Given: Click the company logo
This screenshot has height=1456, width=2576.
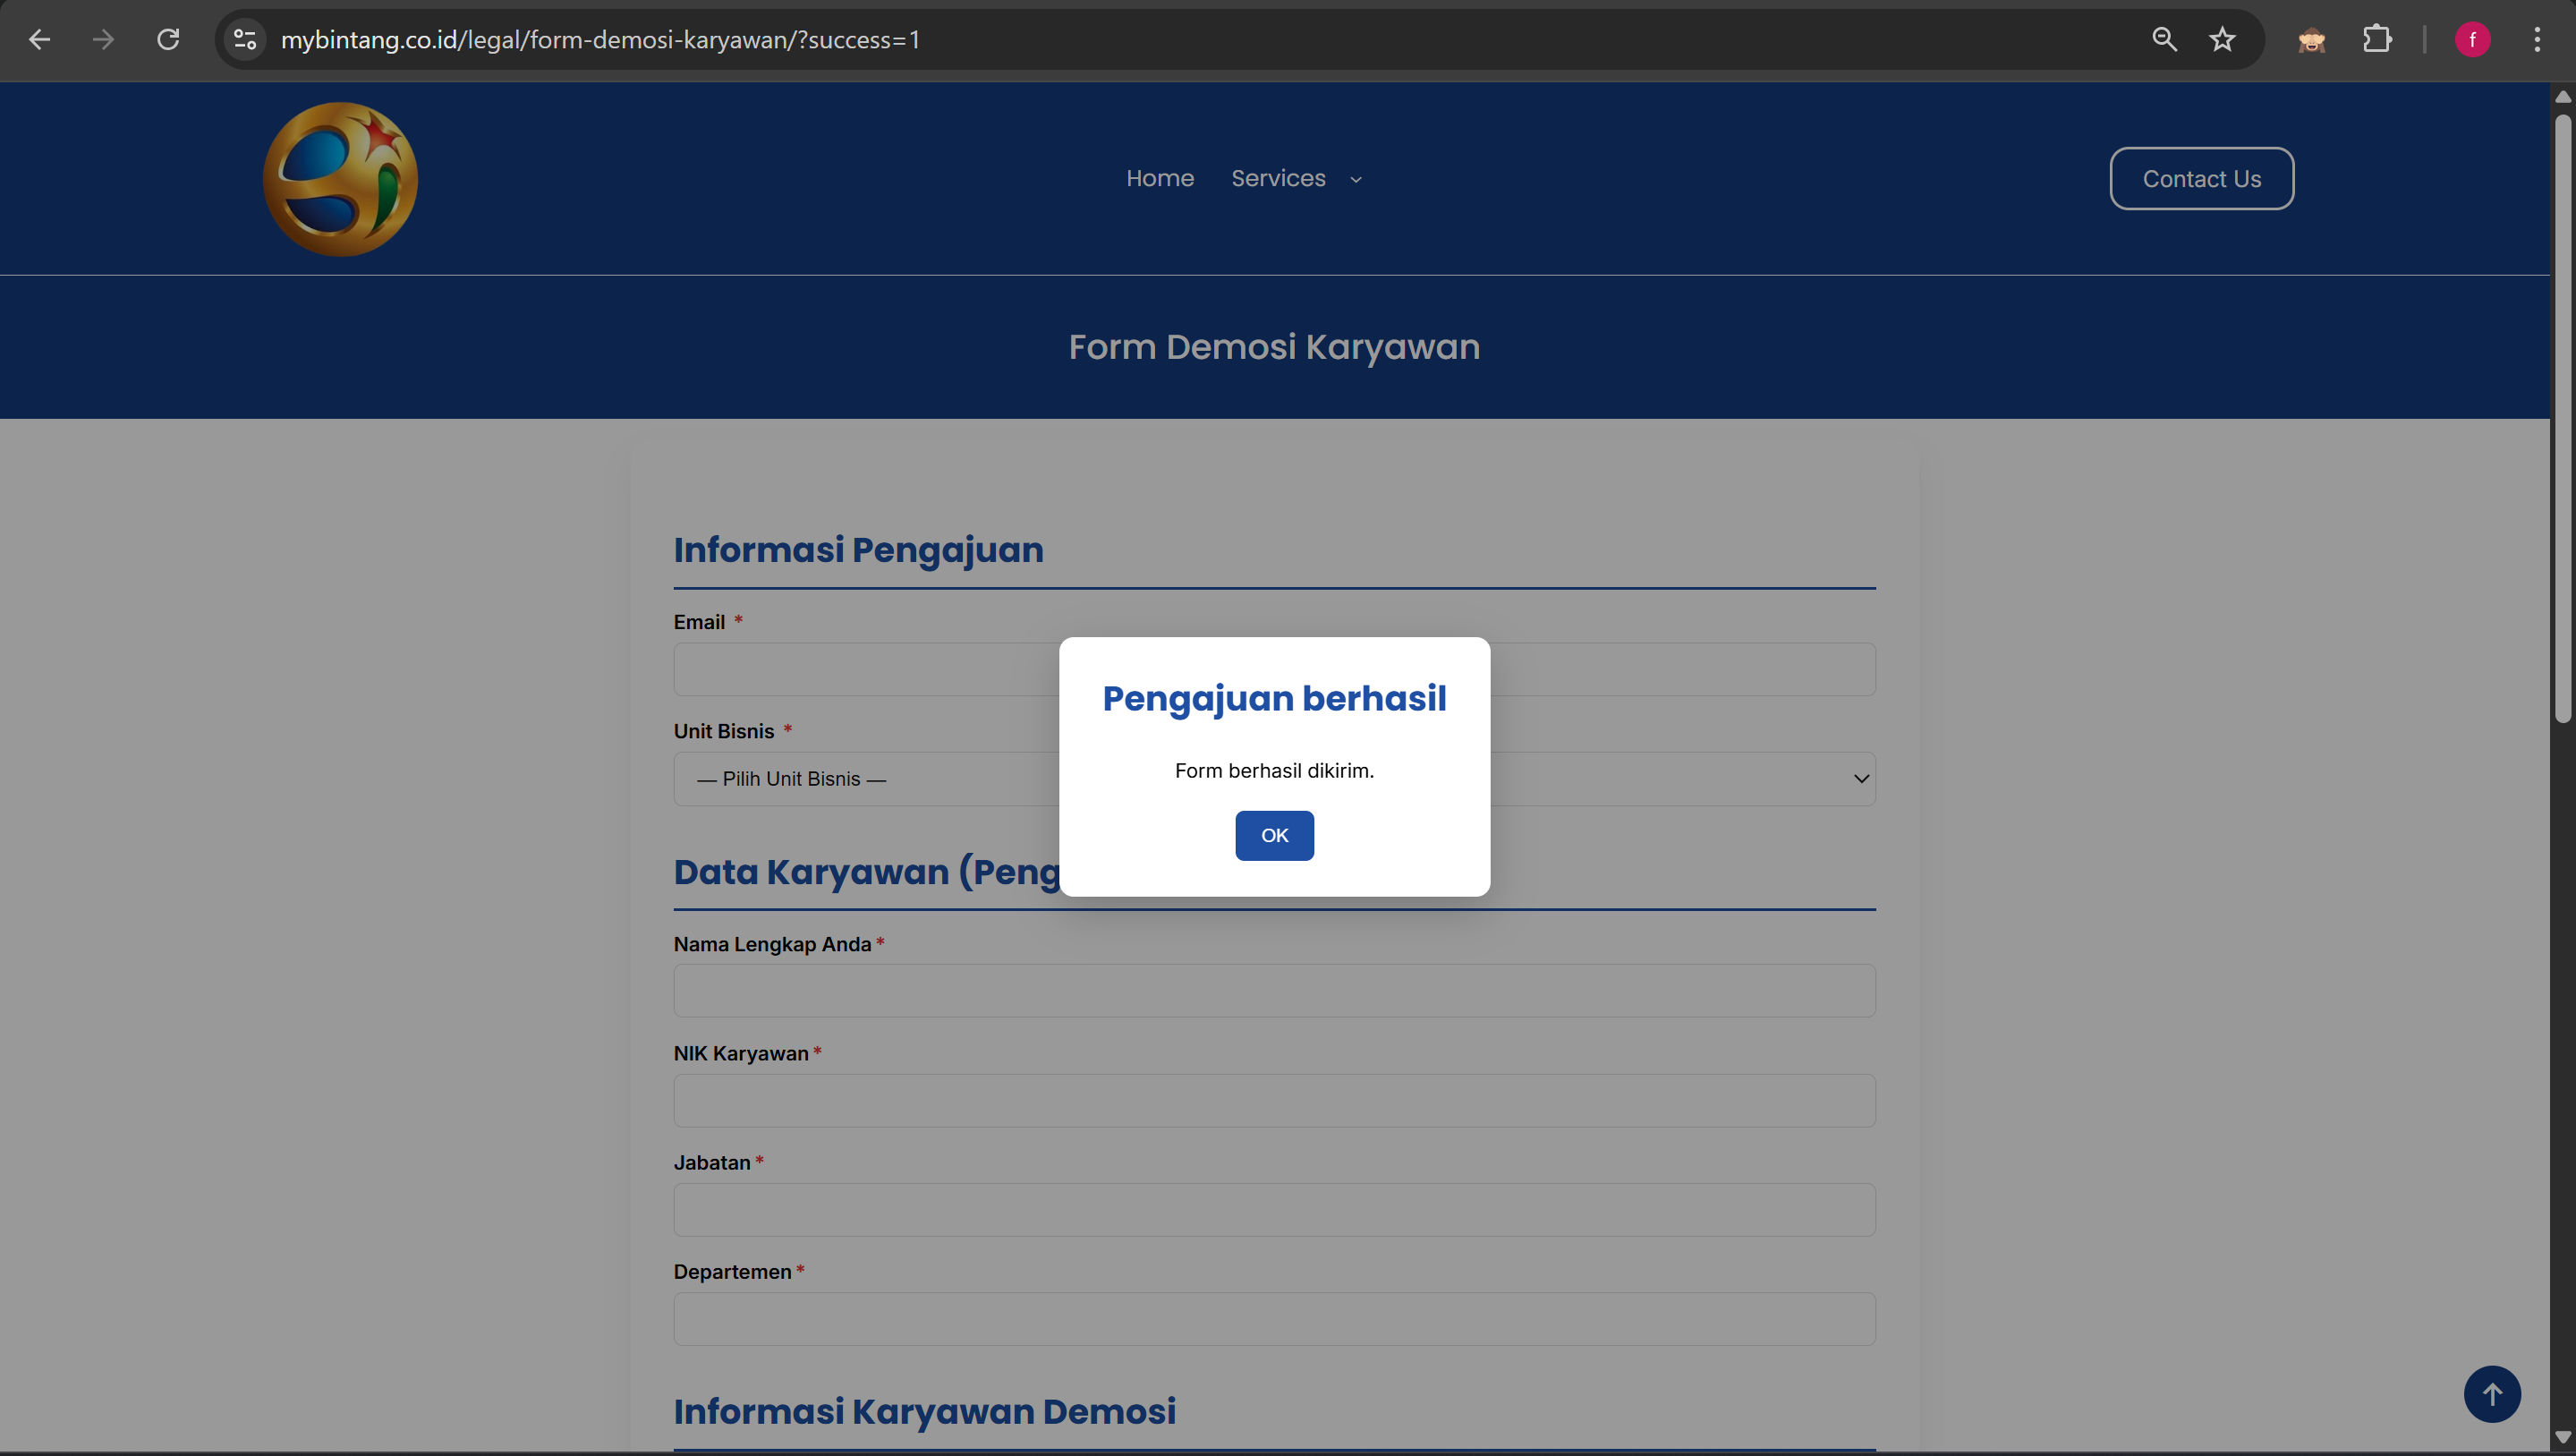Looking at the screenshot, I should [340, 179].
